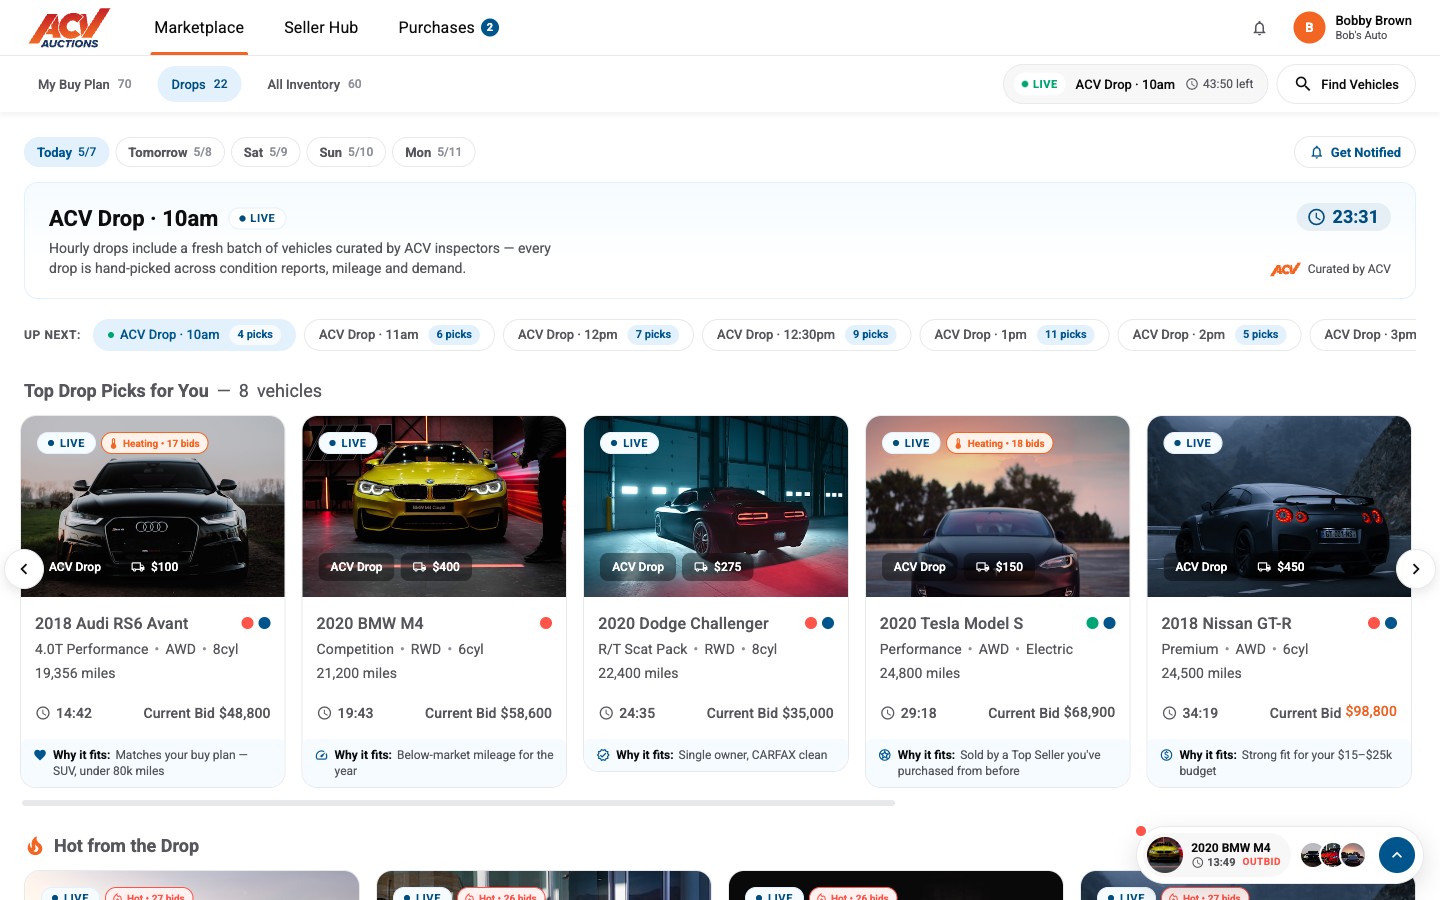The height and width of the screenshot is (900, 1440).
Task: Click the Get Notified button
Action: click(x=1355, y=152)
